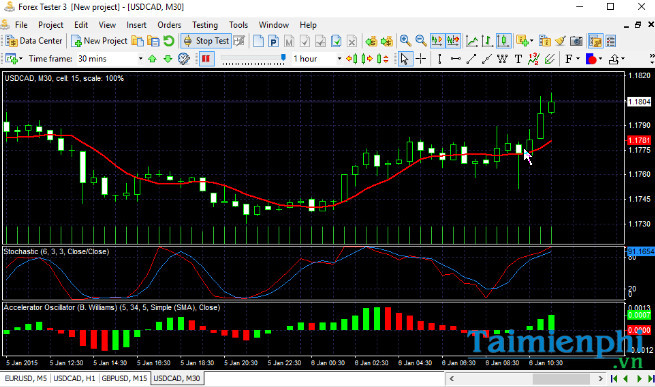Step forward one bar
Viewport: 655px width, 387px height.
pyautogui.click(x=367, y=59)
